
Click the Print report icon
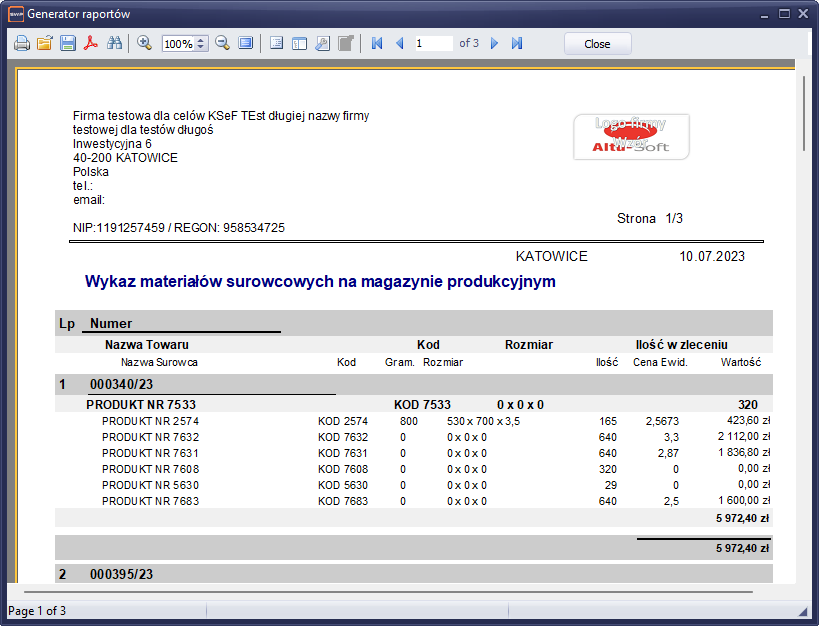coord(21,44)
